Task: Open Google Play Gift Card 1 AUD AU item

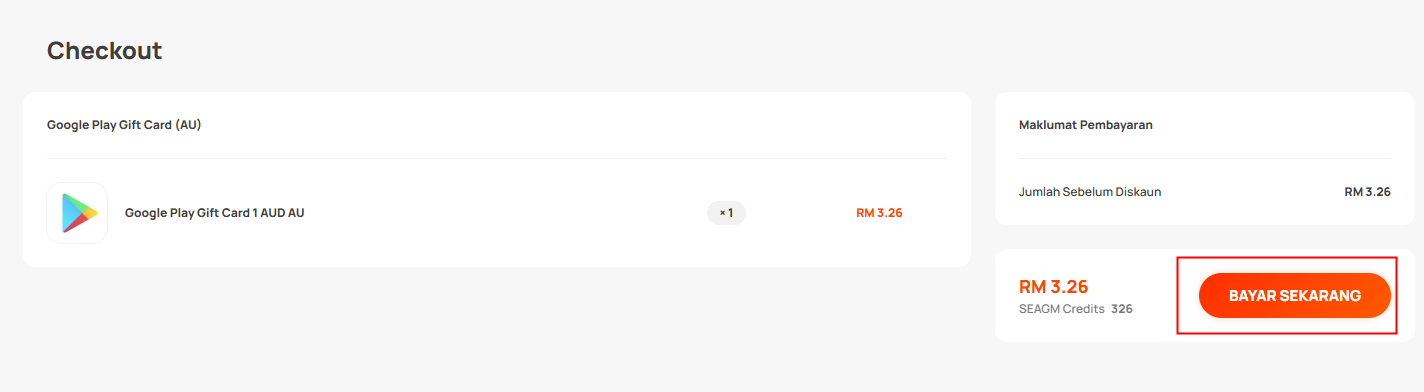Action: [x=214, y=213]
